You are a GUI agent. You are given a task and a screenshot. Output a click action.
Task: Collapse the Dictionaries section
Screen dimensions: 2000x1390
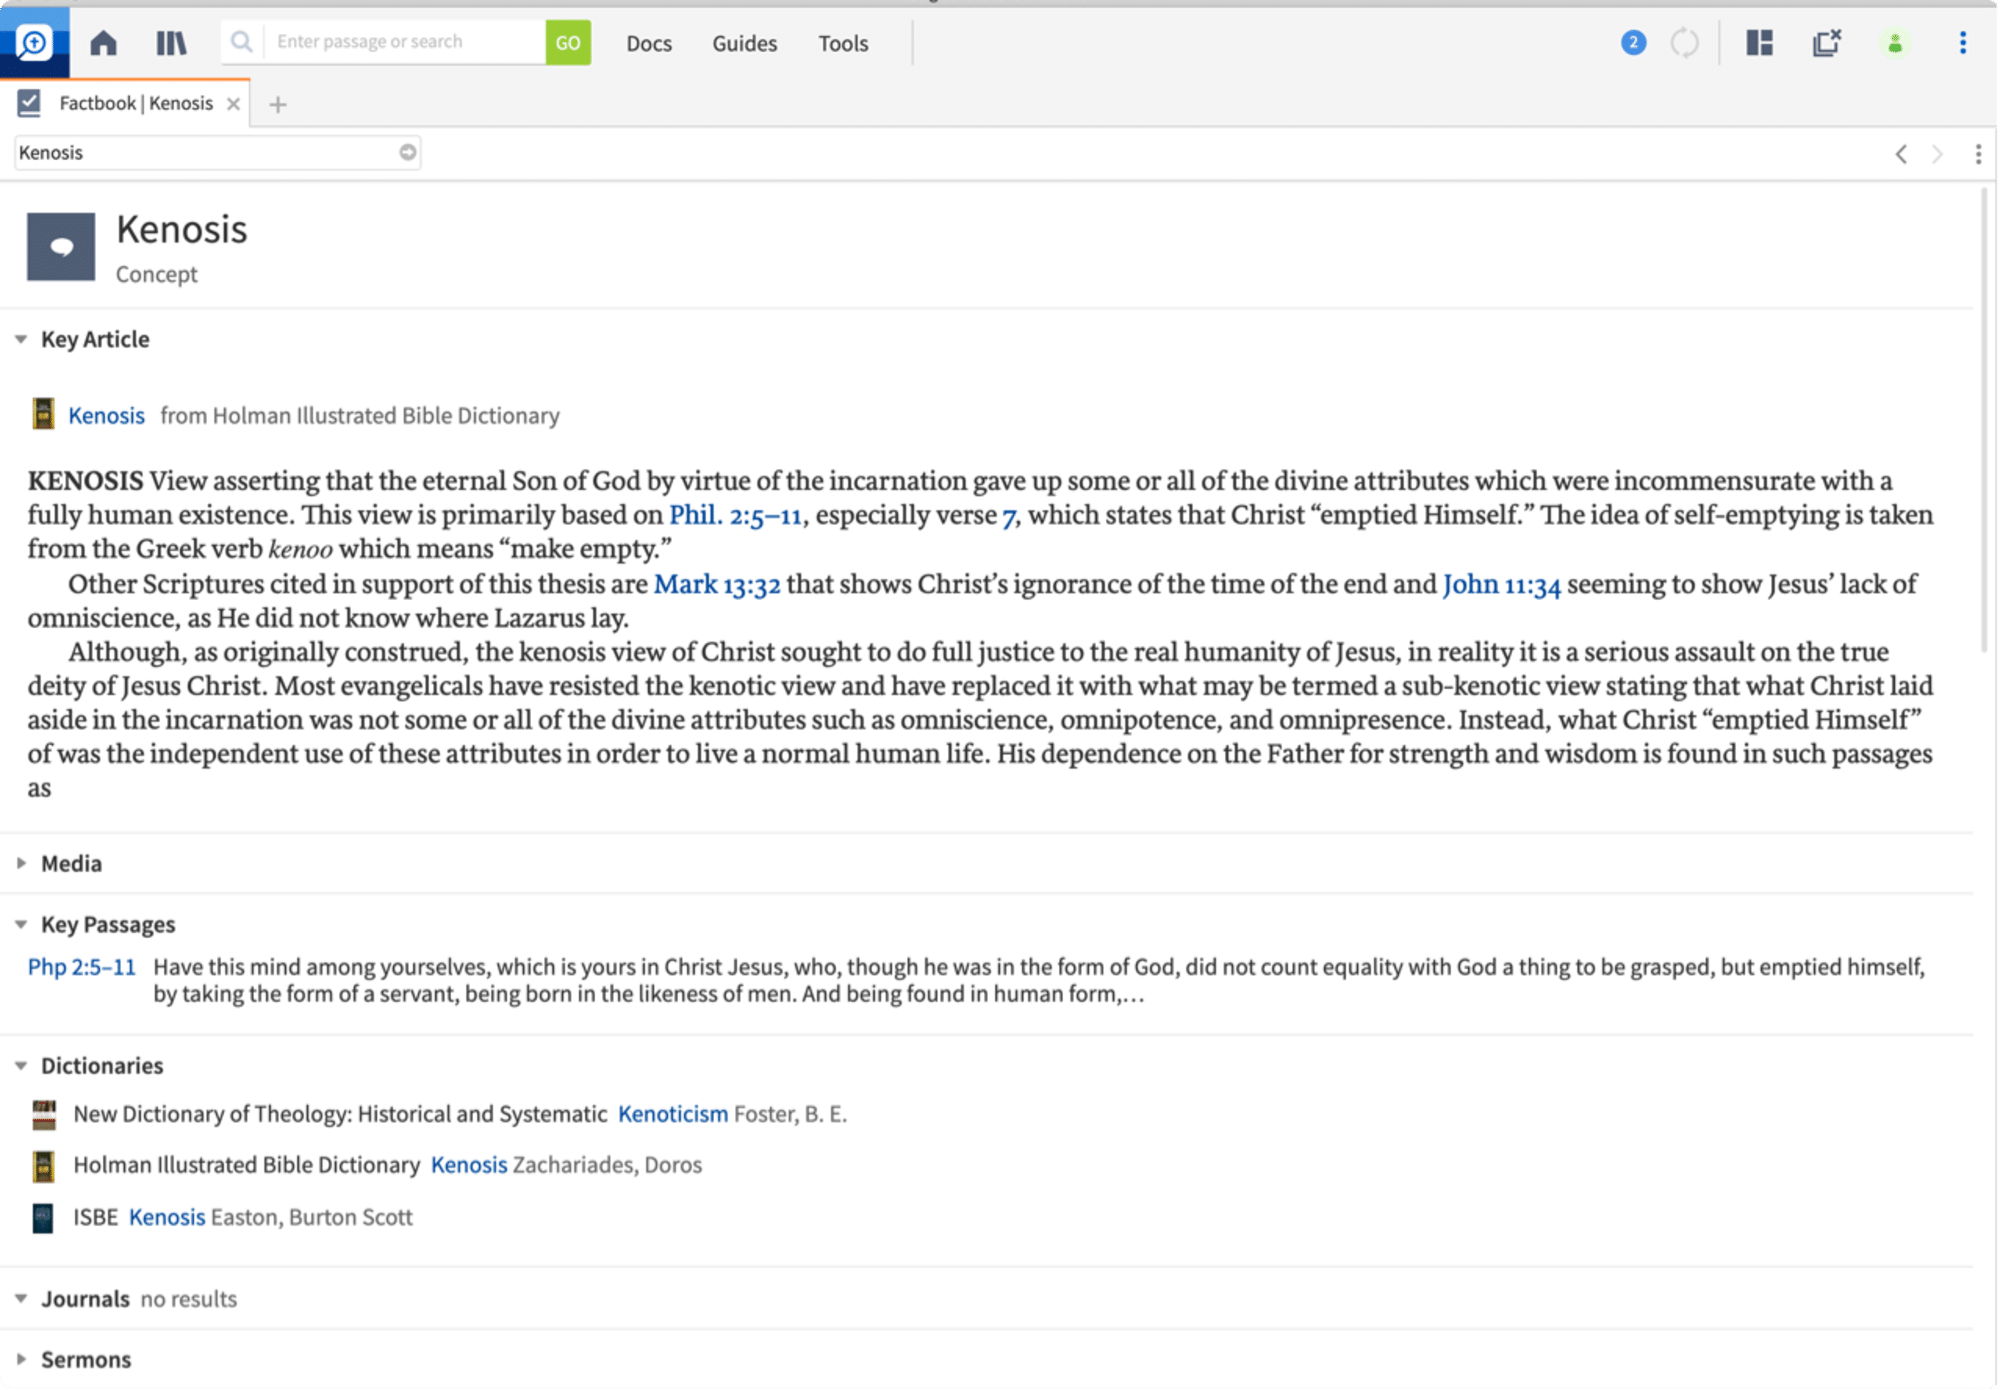(20, 1066)
